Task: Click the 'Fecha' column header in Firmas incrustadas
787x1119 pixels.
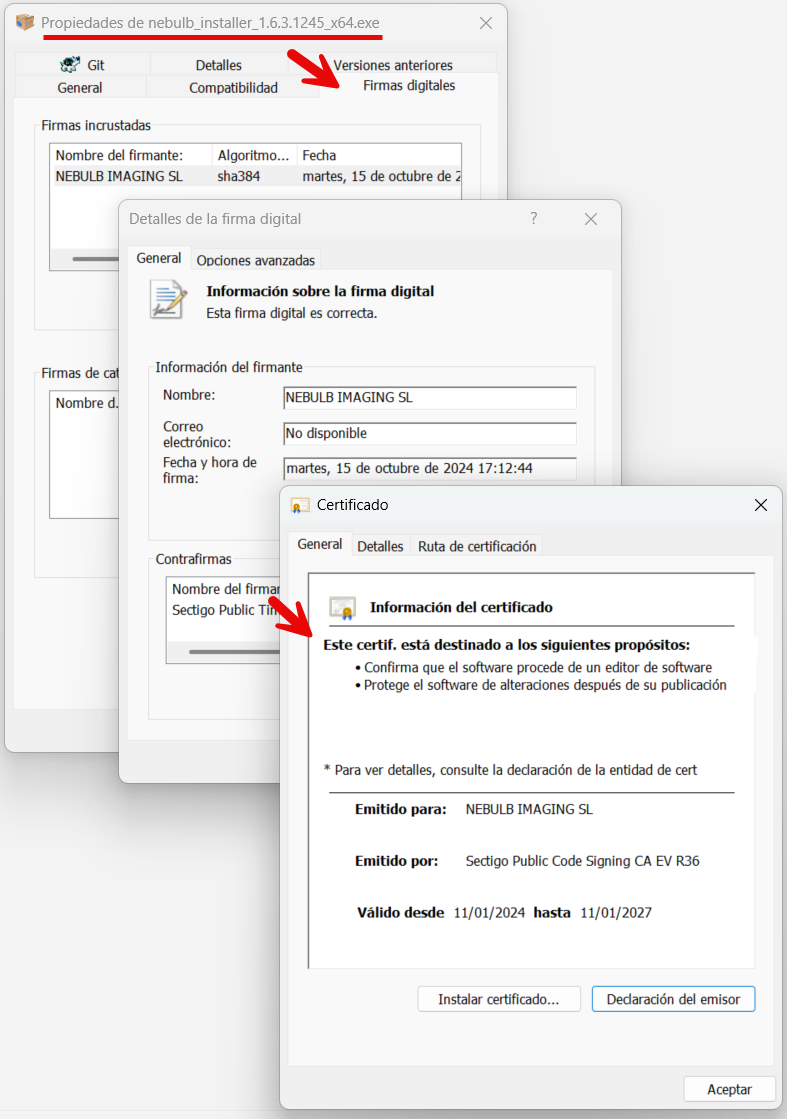Action: click(x=379, y=156)
